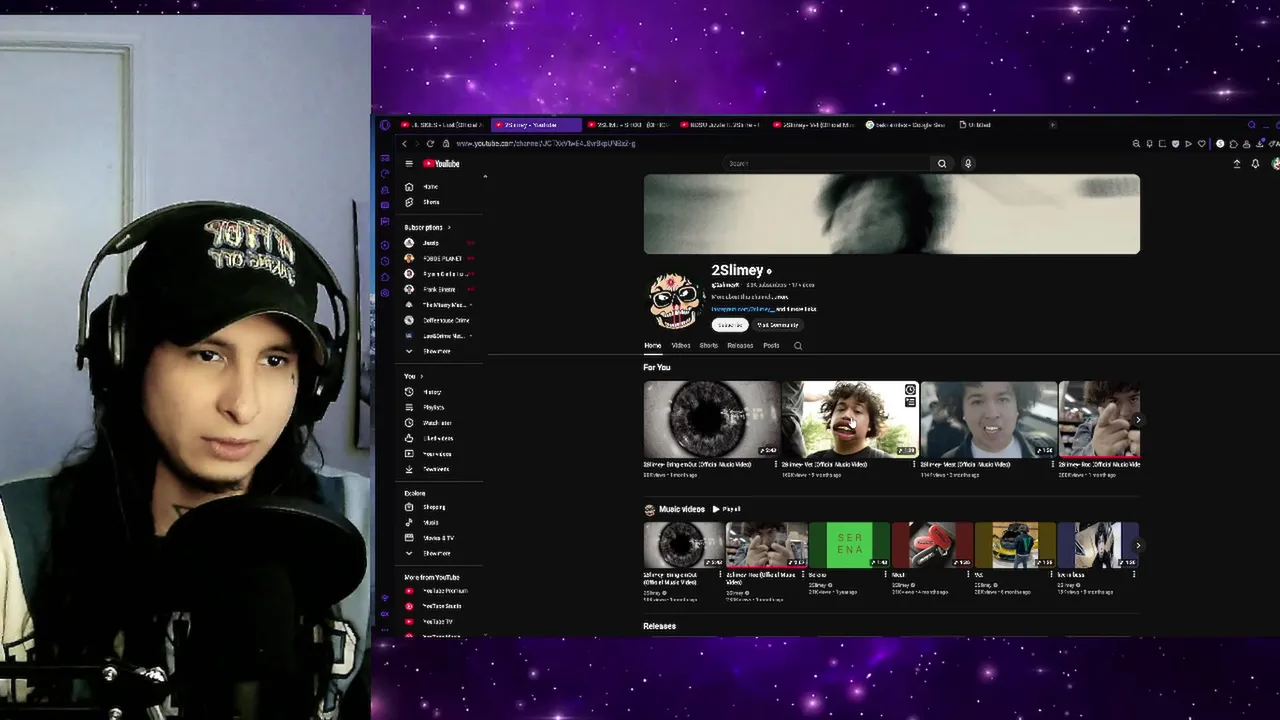
Task: Switch to the 2Slimey YouTube browser tab
Action: click(x=538, y=125)
